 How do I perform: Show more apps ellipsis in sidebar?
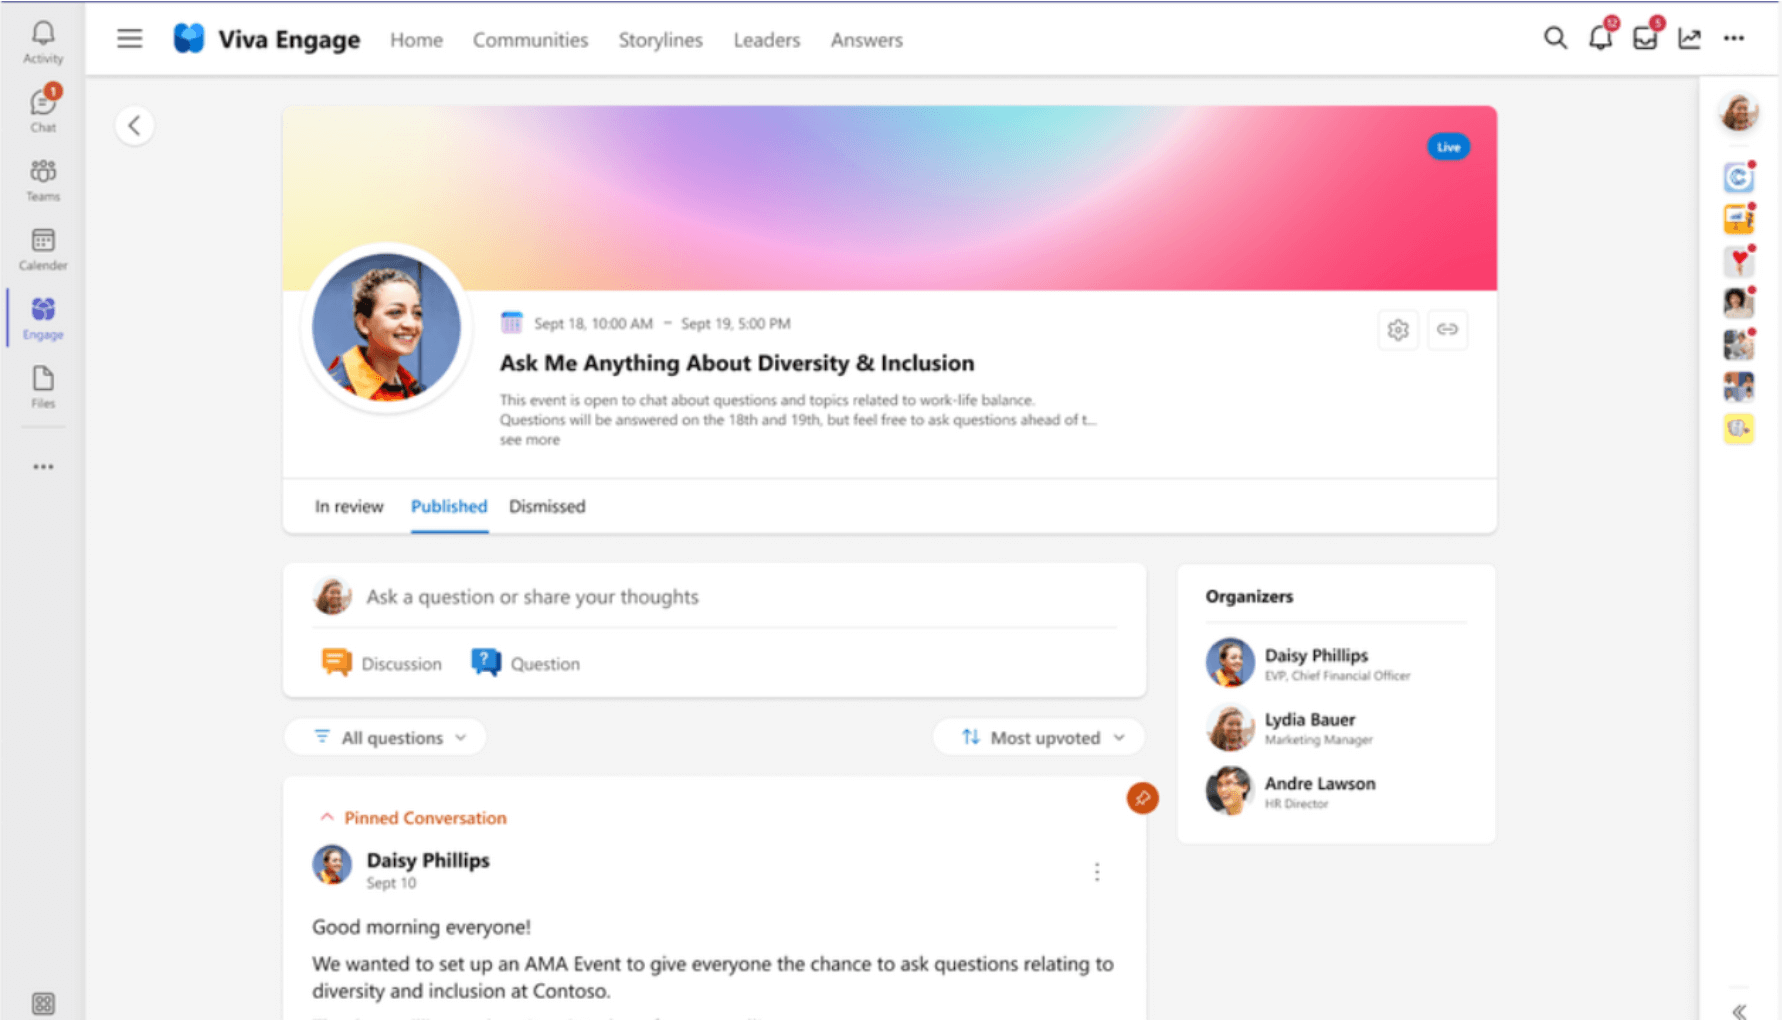(43, 467)
